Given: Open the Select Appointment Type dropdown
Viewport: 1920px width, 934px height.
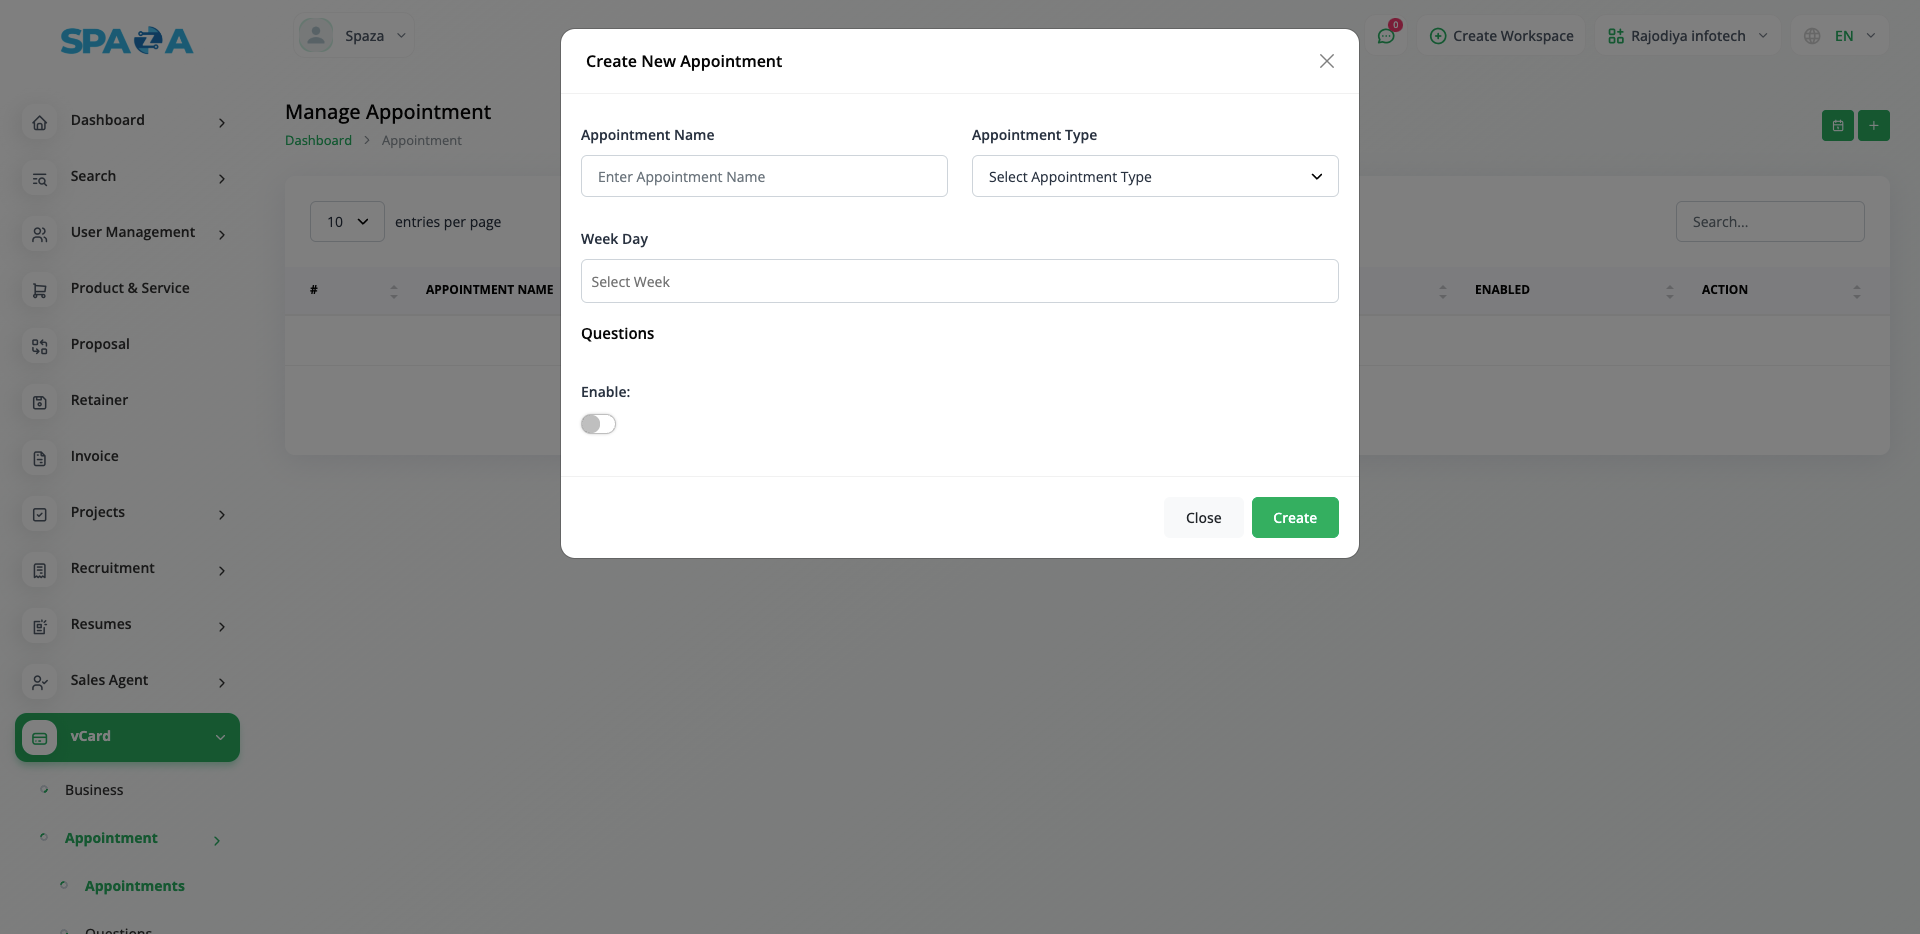Looking at the screenshot, I should (x=1154, y=177).
